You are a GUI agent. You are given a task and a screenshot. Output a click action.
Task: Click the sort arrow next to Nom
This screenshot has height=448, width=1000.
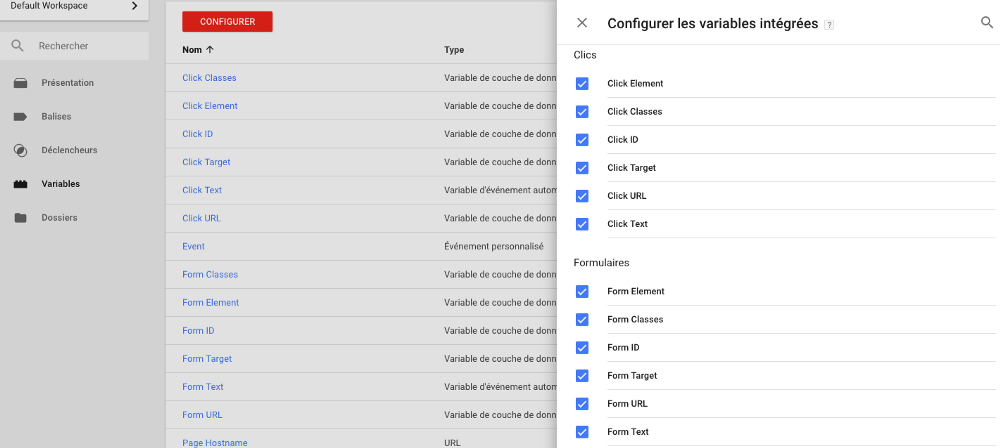click(x=210, y=50)
